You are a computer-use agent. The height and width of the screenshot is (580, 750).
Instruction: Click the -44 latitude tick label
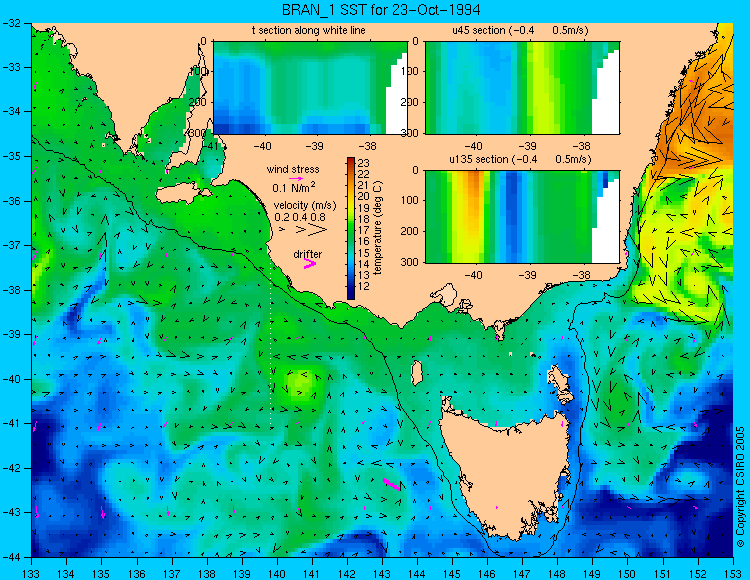[13, 557]
